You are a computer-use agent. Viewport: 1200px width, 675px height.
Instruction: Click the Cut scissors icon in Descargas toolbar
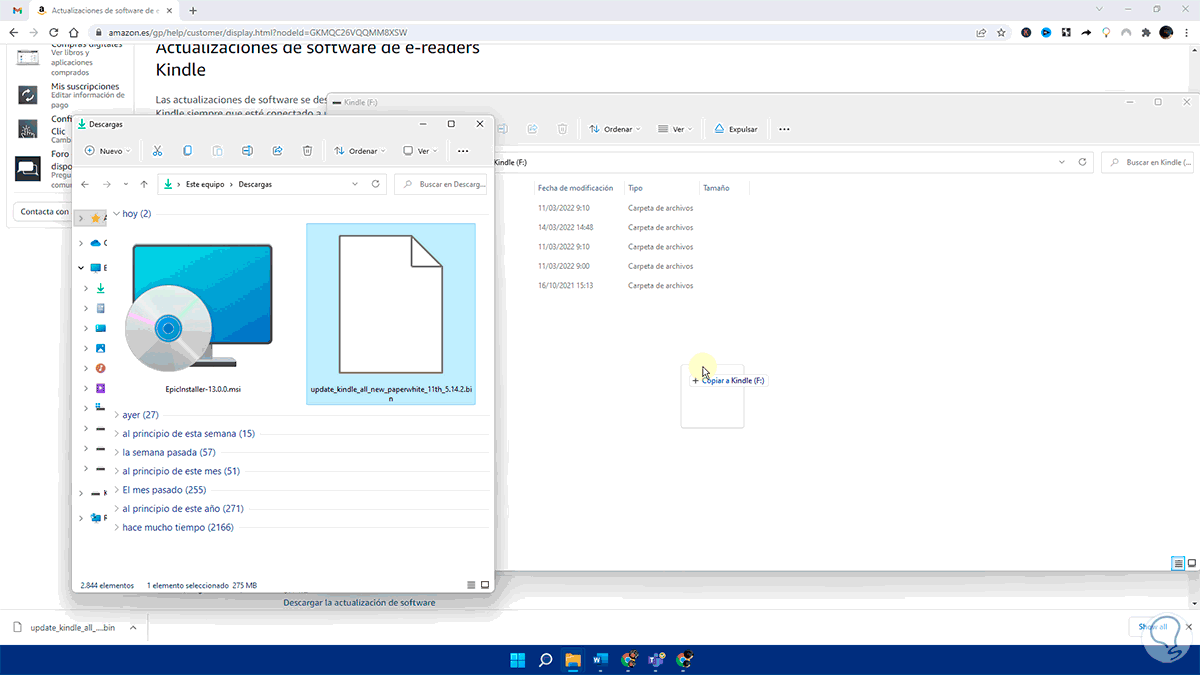click(x=157, y=151)
